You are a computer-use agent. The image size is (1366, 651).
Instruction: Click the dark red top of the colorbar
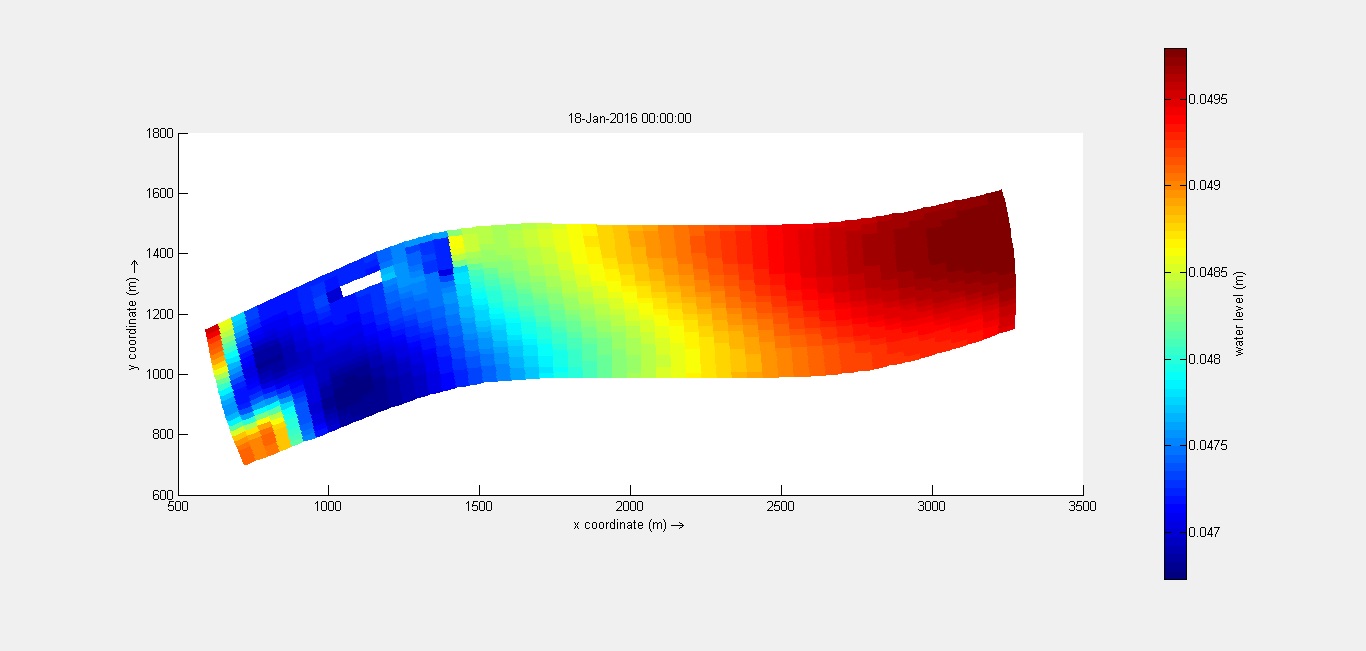tap(1175, 54)
